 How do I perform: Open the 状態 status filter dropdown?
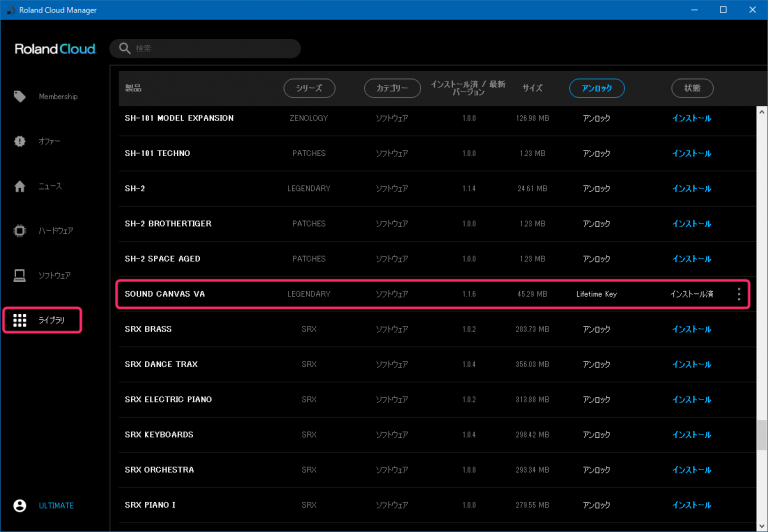coord(692,88)
